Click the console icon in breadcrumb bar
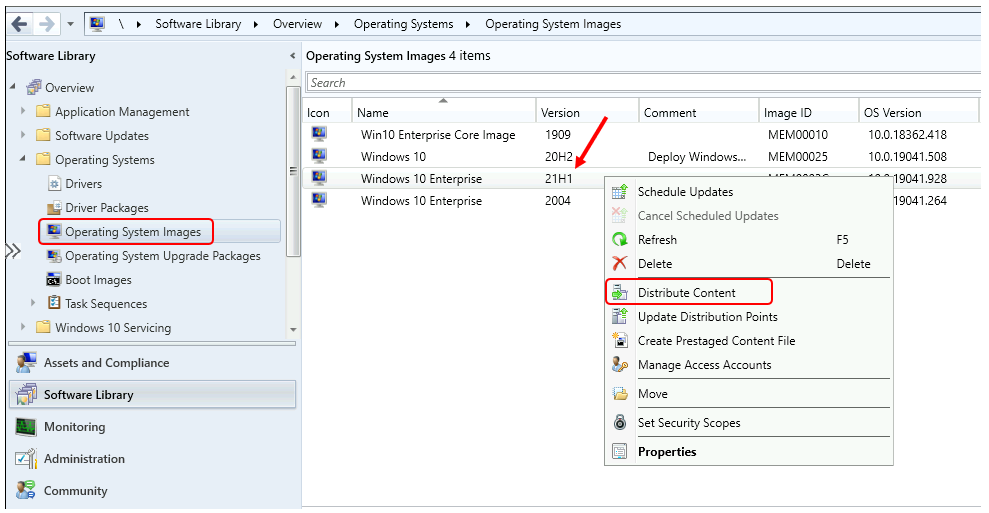This screenshot has width=989, height=513. click(97, 24)
